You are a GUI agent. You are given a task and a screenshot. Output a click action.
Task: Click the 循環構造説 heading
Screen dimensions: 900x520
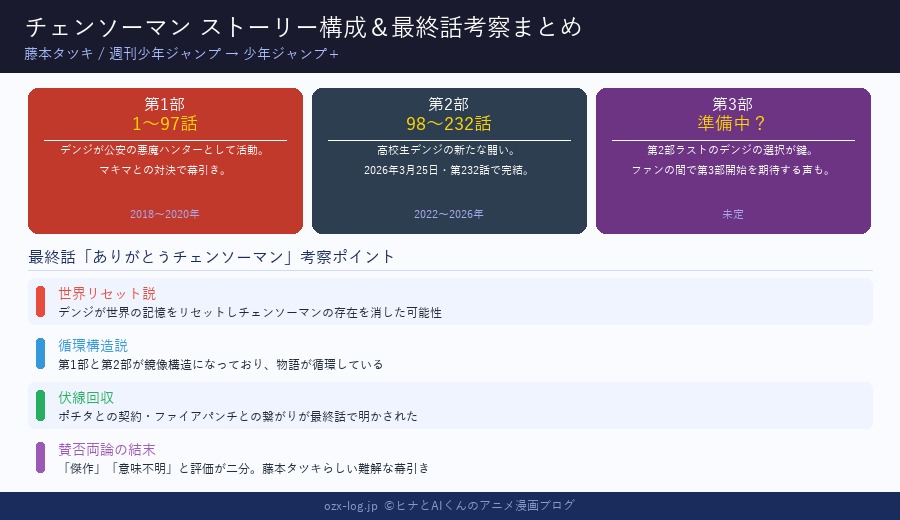tap(93, 346)
